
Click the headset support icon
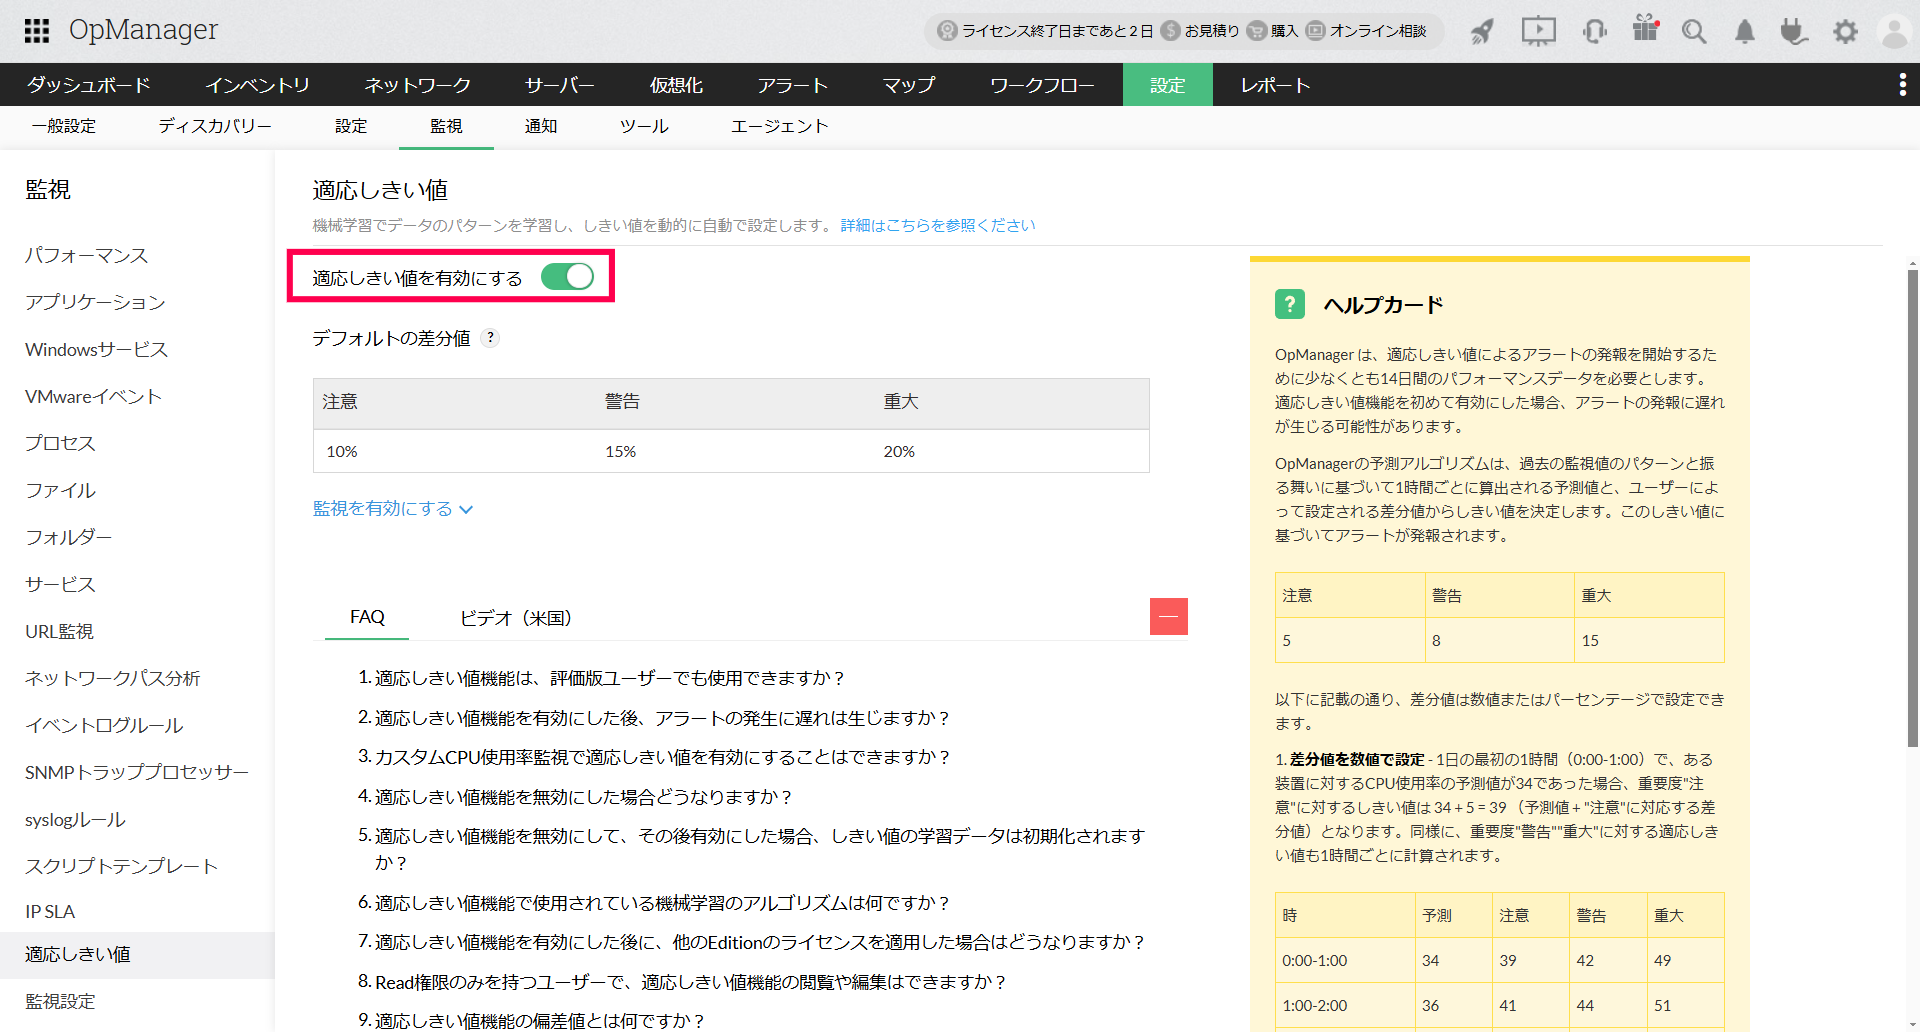click(1594, 32)
